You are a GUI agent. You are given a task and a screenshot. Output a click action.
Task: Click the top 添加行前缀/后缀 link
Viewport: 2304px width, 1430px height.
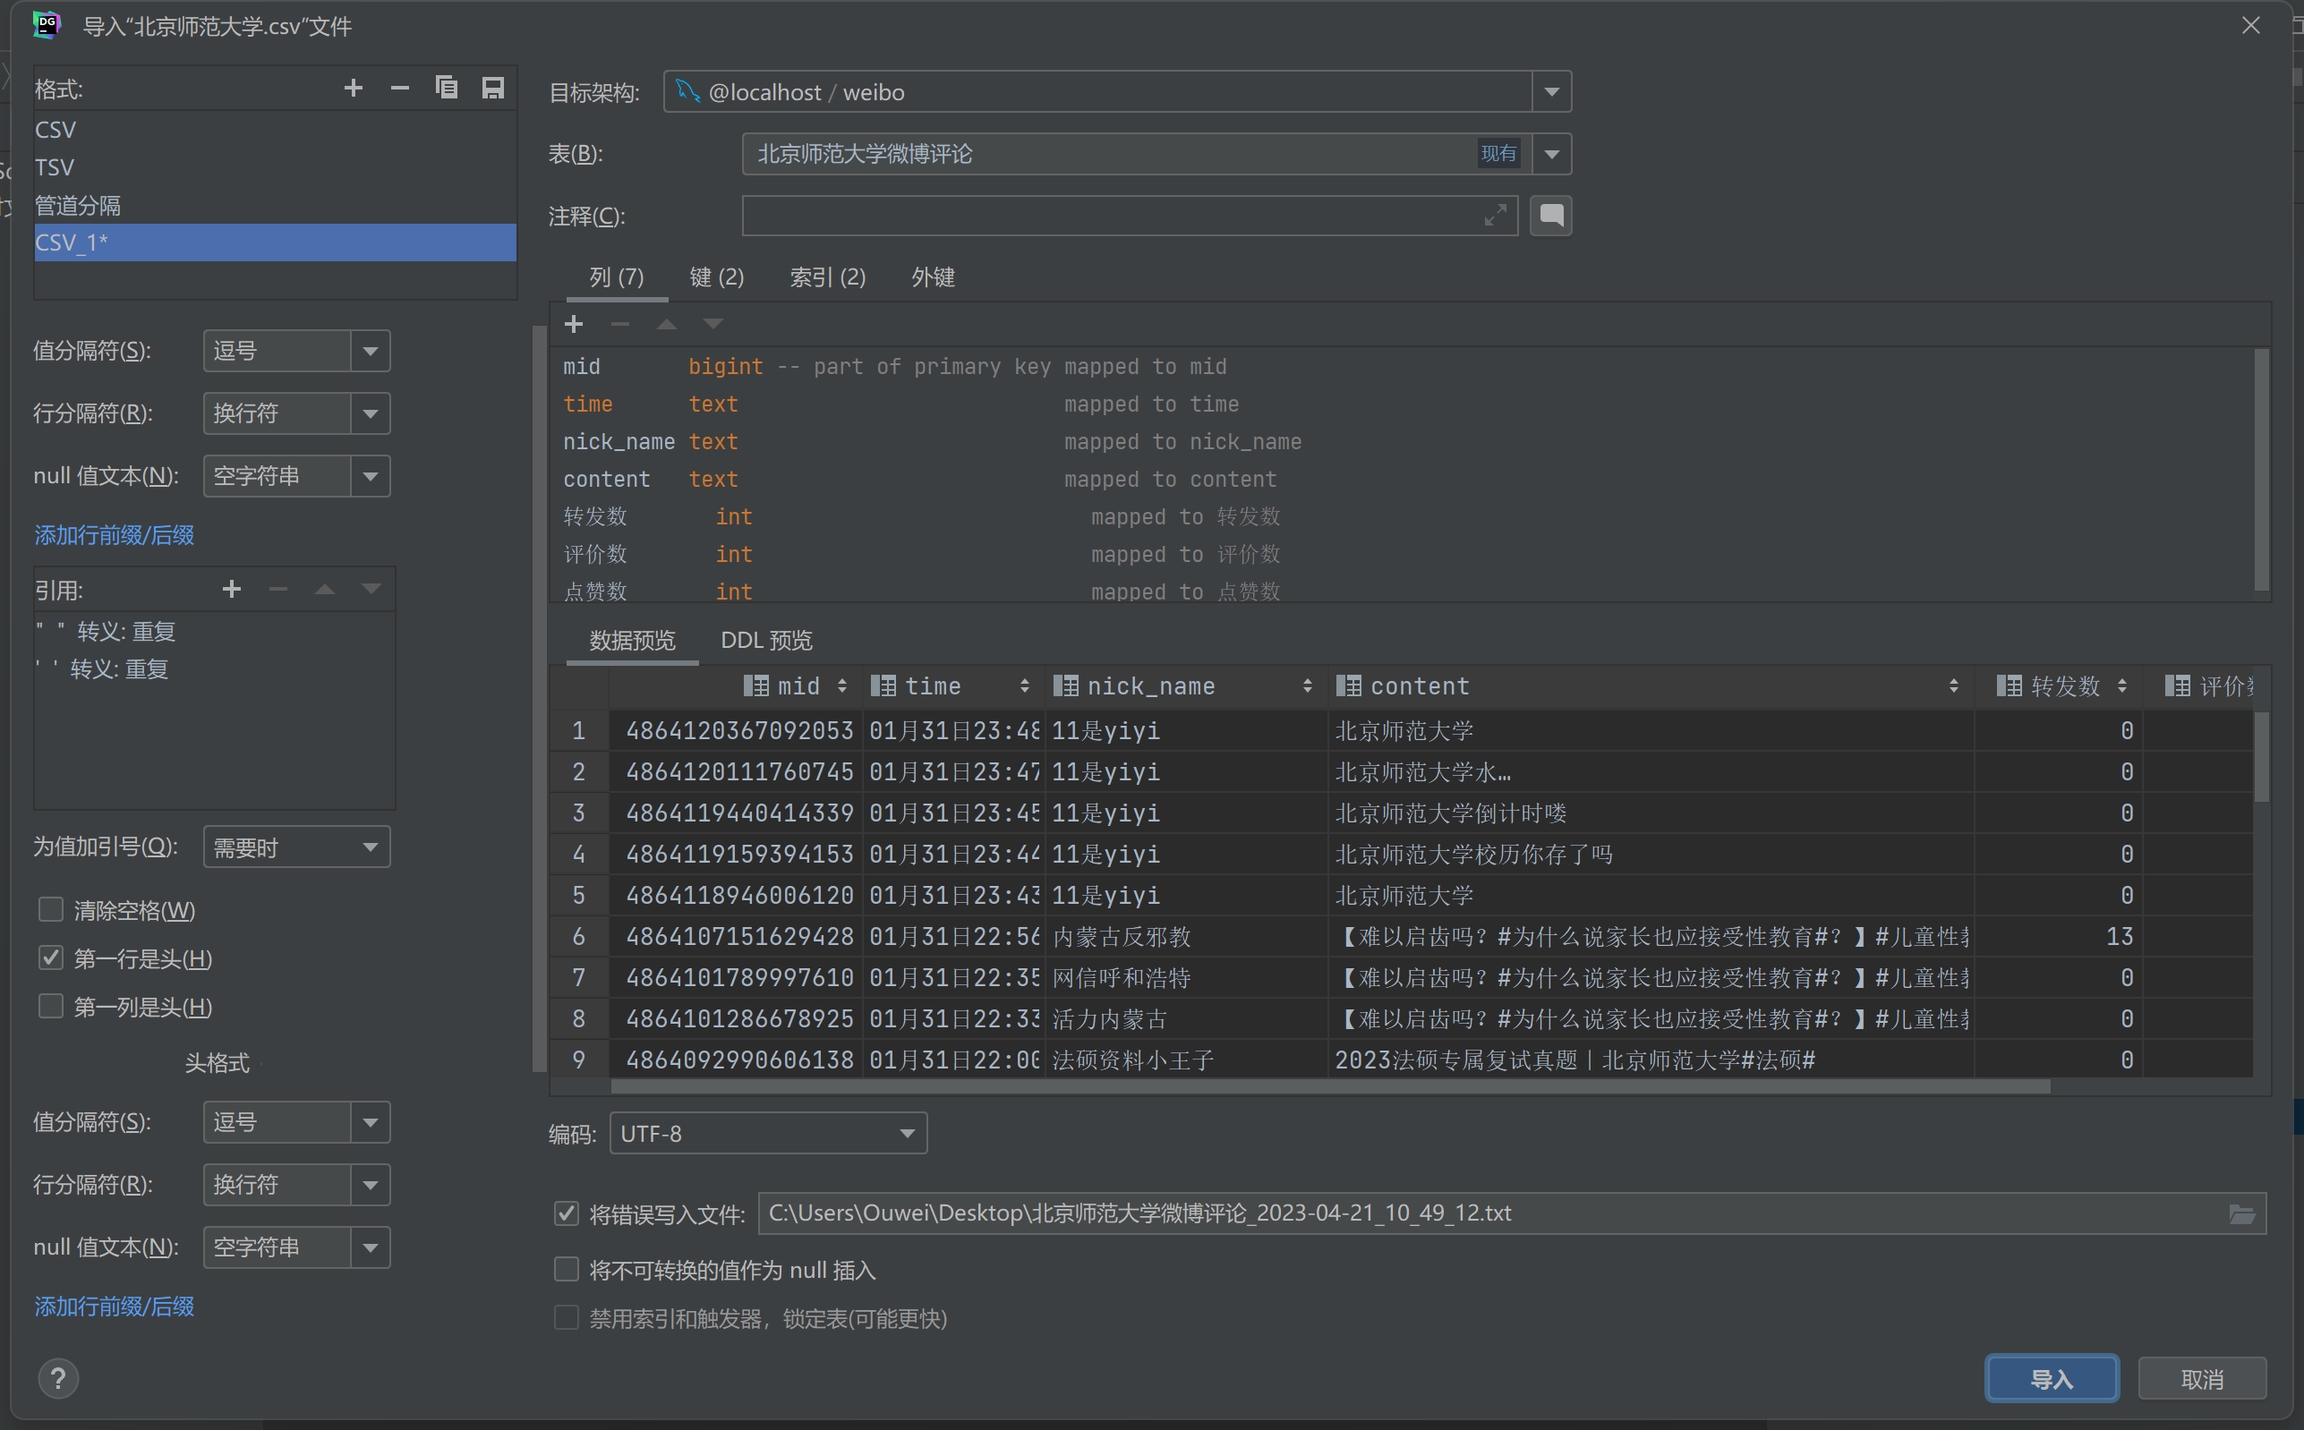click(114, 535)
